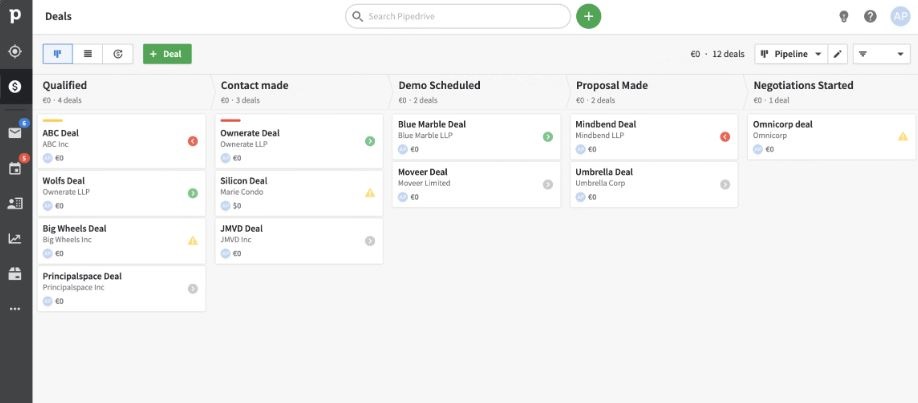Click the 12 deals summary text

(728, 54)
